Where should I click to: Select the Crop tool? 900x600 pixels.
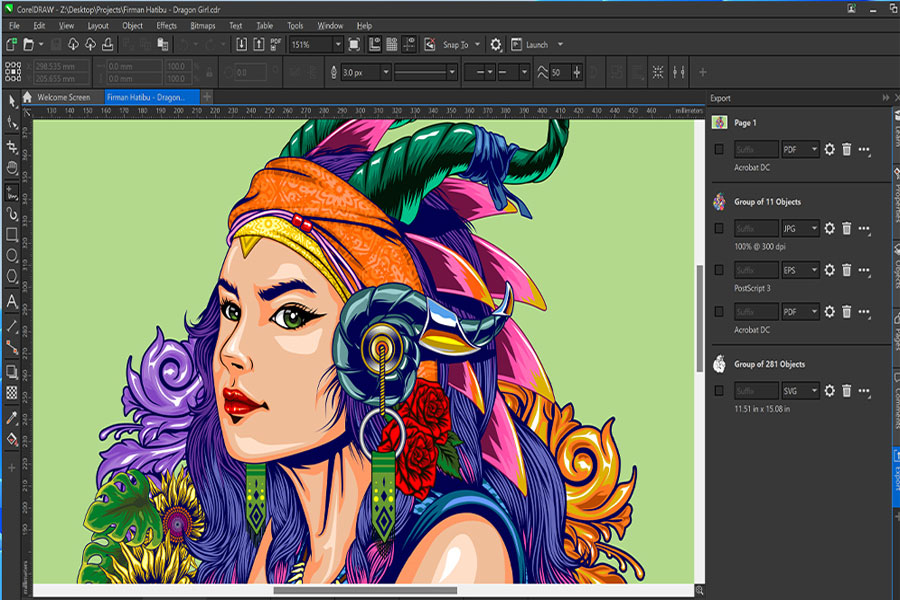point(12,146)
